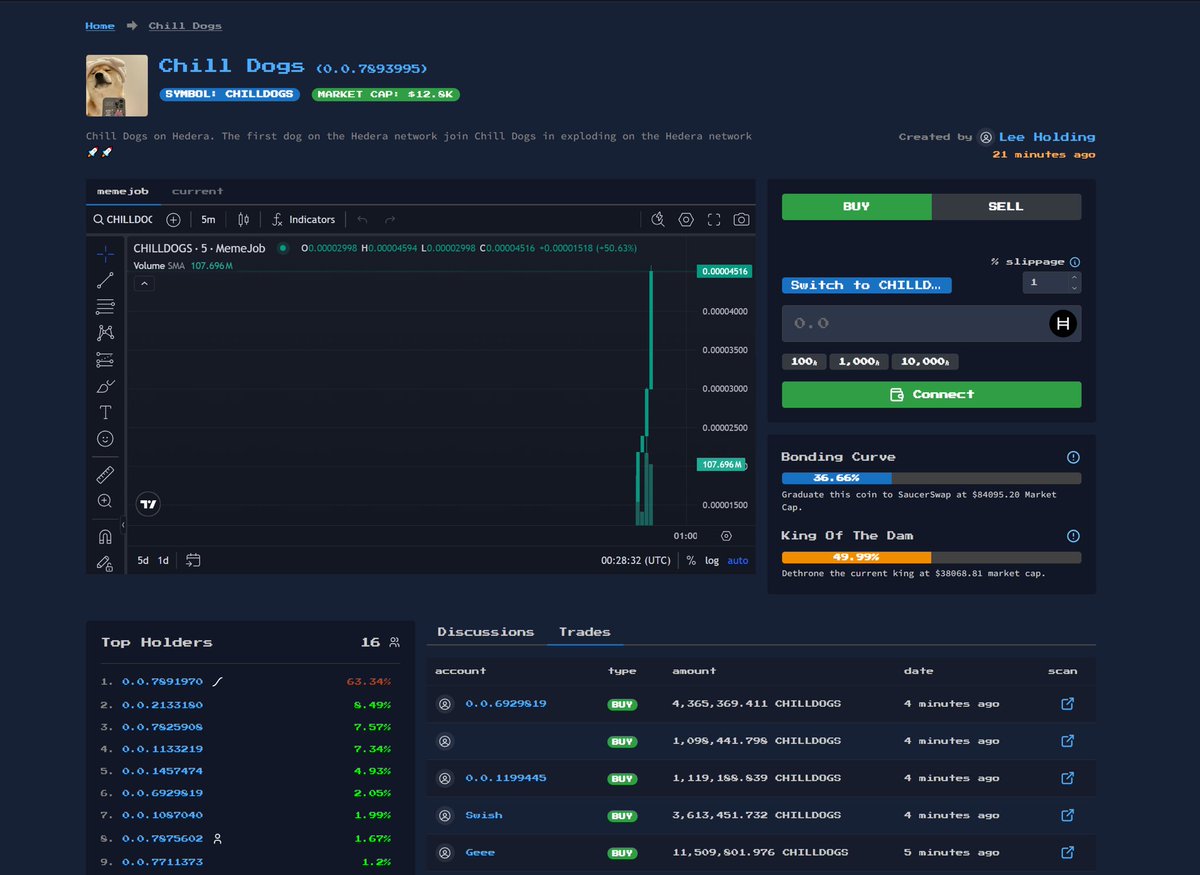This screenshot has width=1200, height=875.
Task: Switch to the memejob chart tab
Action: tap(123, 190)
